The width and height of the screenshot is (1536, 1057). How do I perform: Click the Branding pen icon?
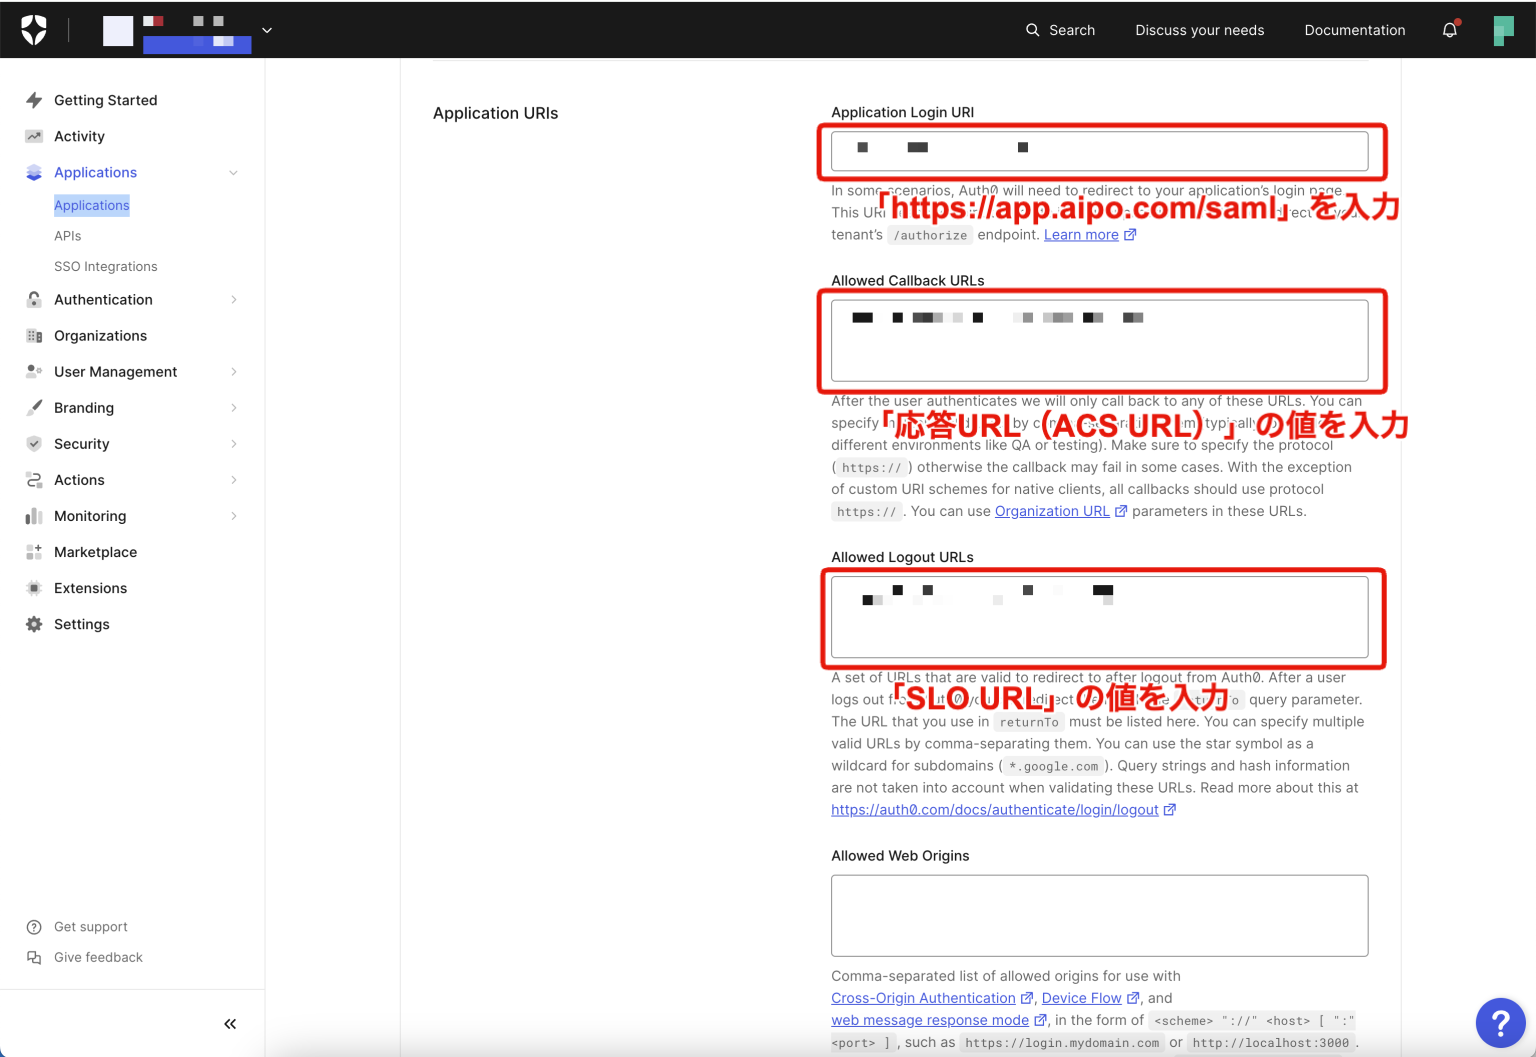click(x=34, y=407)
